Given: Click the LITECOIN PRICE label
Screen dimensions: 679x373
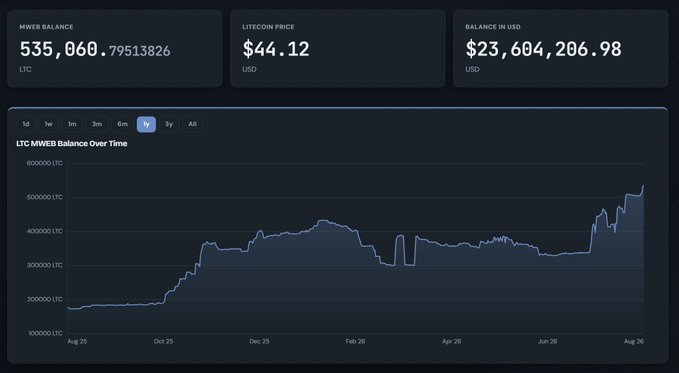Looking at the screenshot, I should point(268,27).
